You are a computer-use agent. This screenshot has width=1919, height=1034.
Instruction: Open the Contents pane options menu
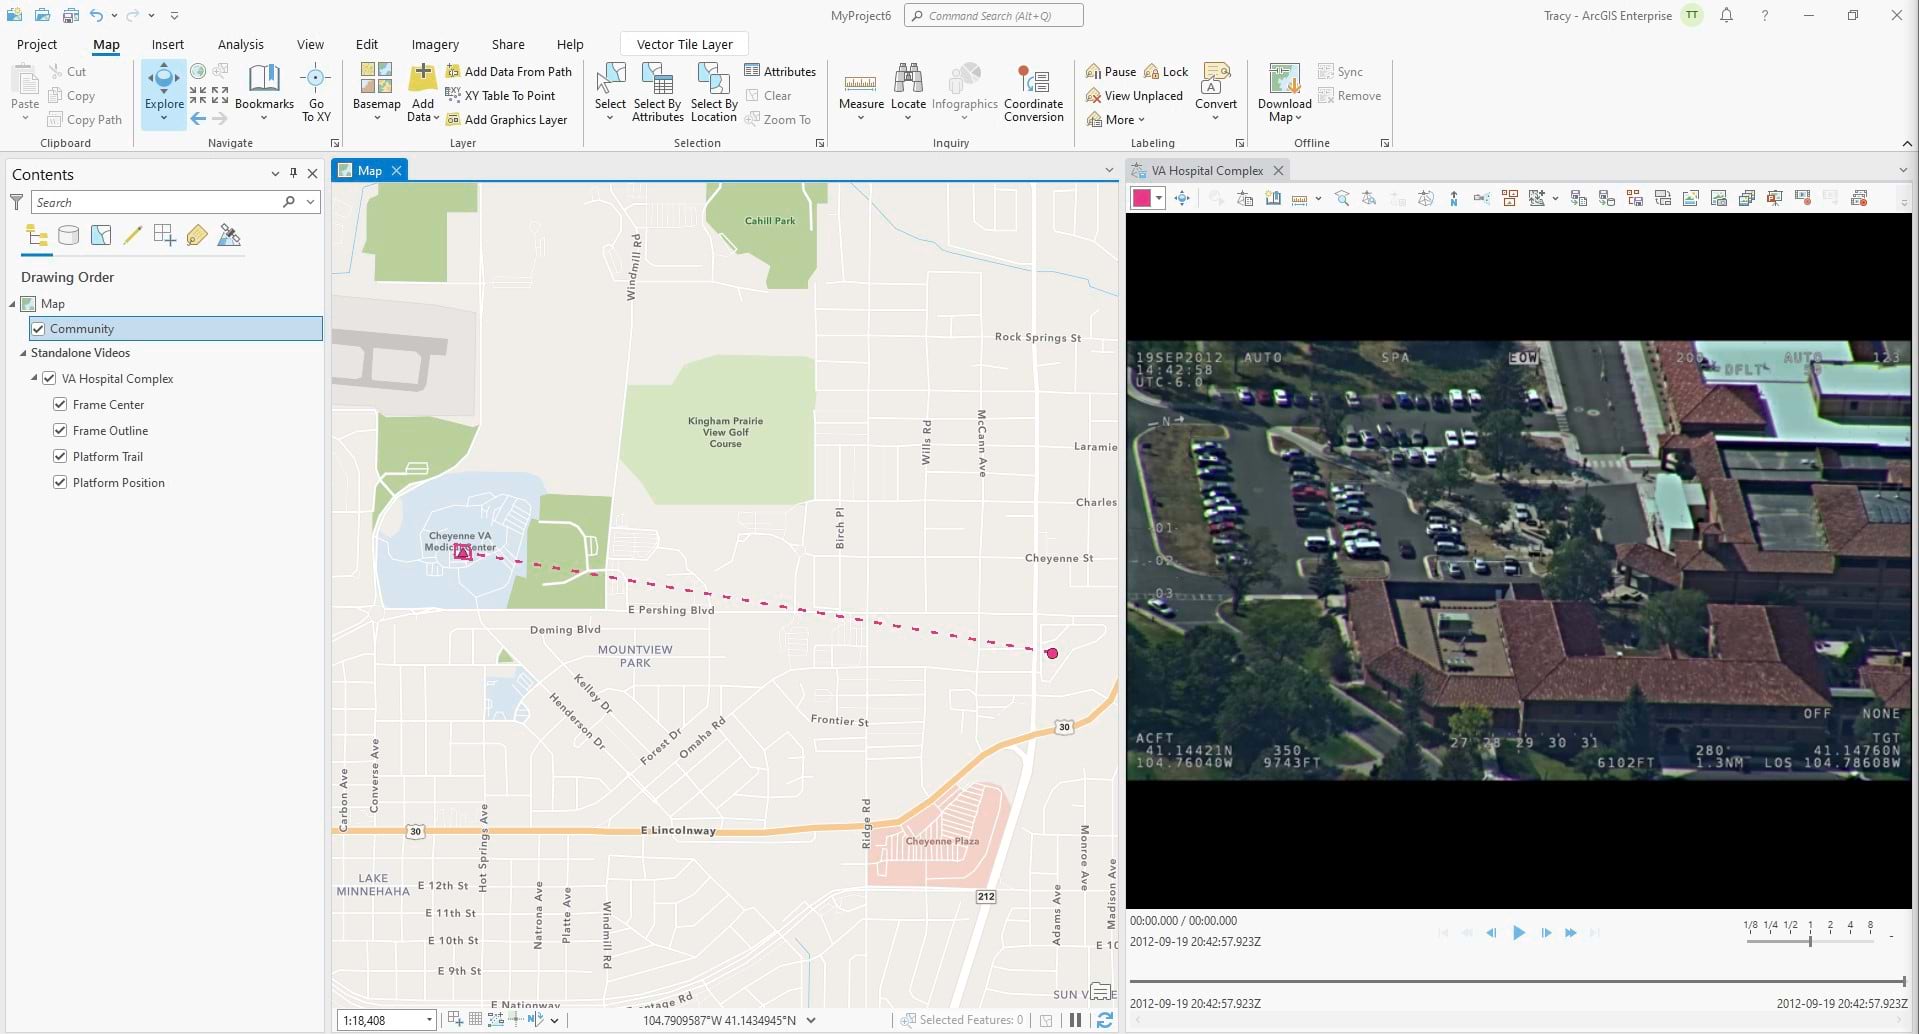275,173
